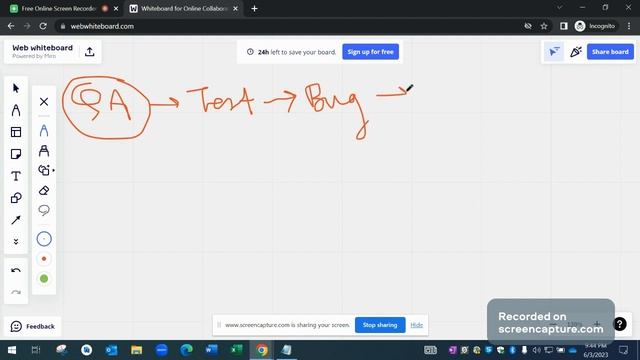This screenshot has height=360, width=640.
Task: Choose the thin blue outlined pen swatch
Action: point(44,239)
